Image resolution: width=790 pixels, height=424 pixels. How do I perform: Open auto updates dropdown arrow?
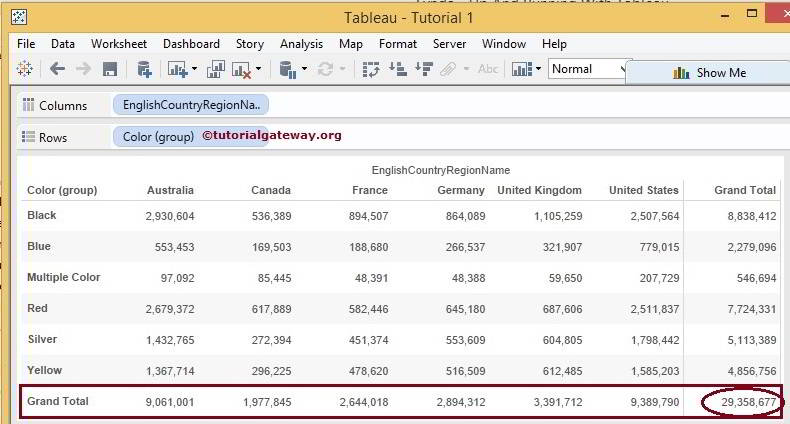304,68
